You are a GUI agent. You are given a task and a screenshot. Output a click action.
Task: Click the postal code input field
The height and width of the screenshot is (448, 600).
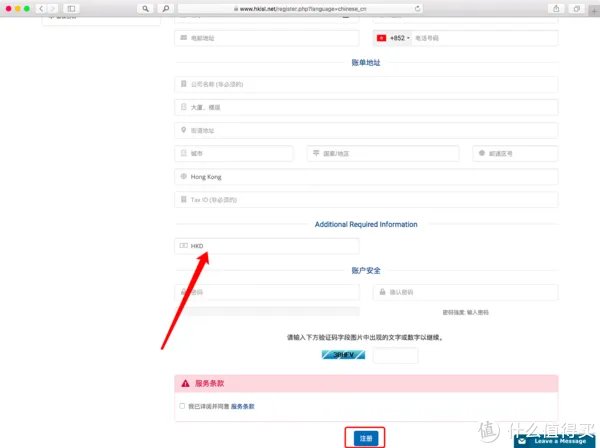515,153
